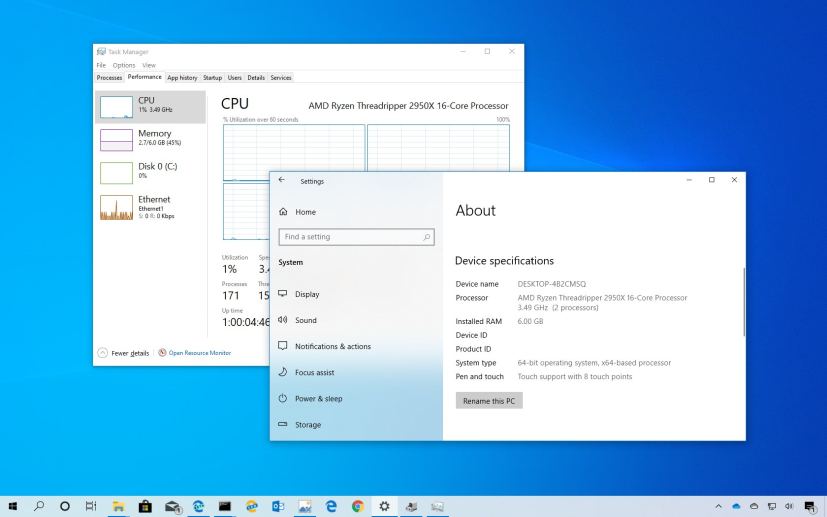Show hidden tray icons chevron
Screen dimensions: 827x517
coord(718,506)
